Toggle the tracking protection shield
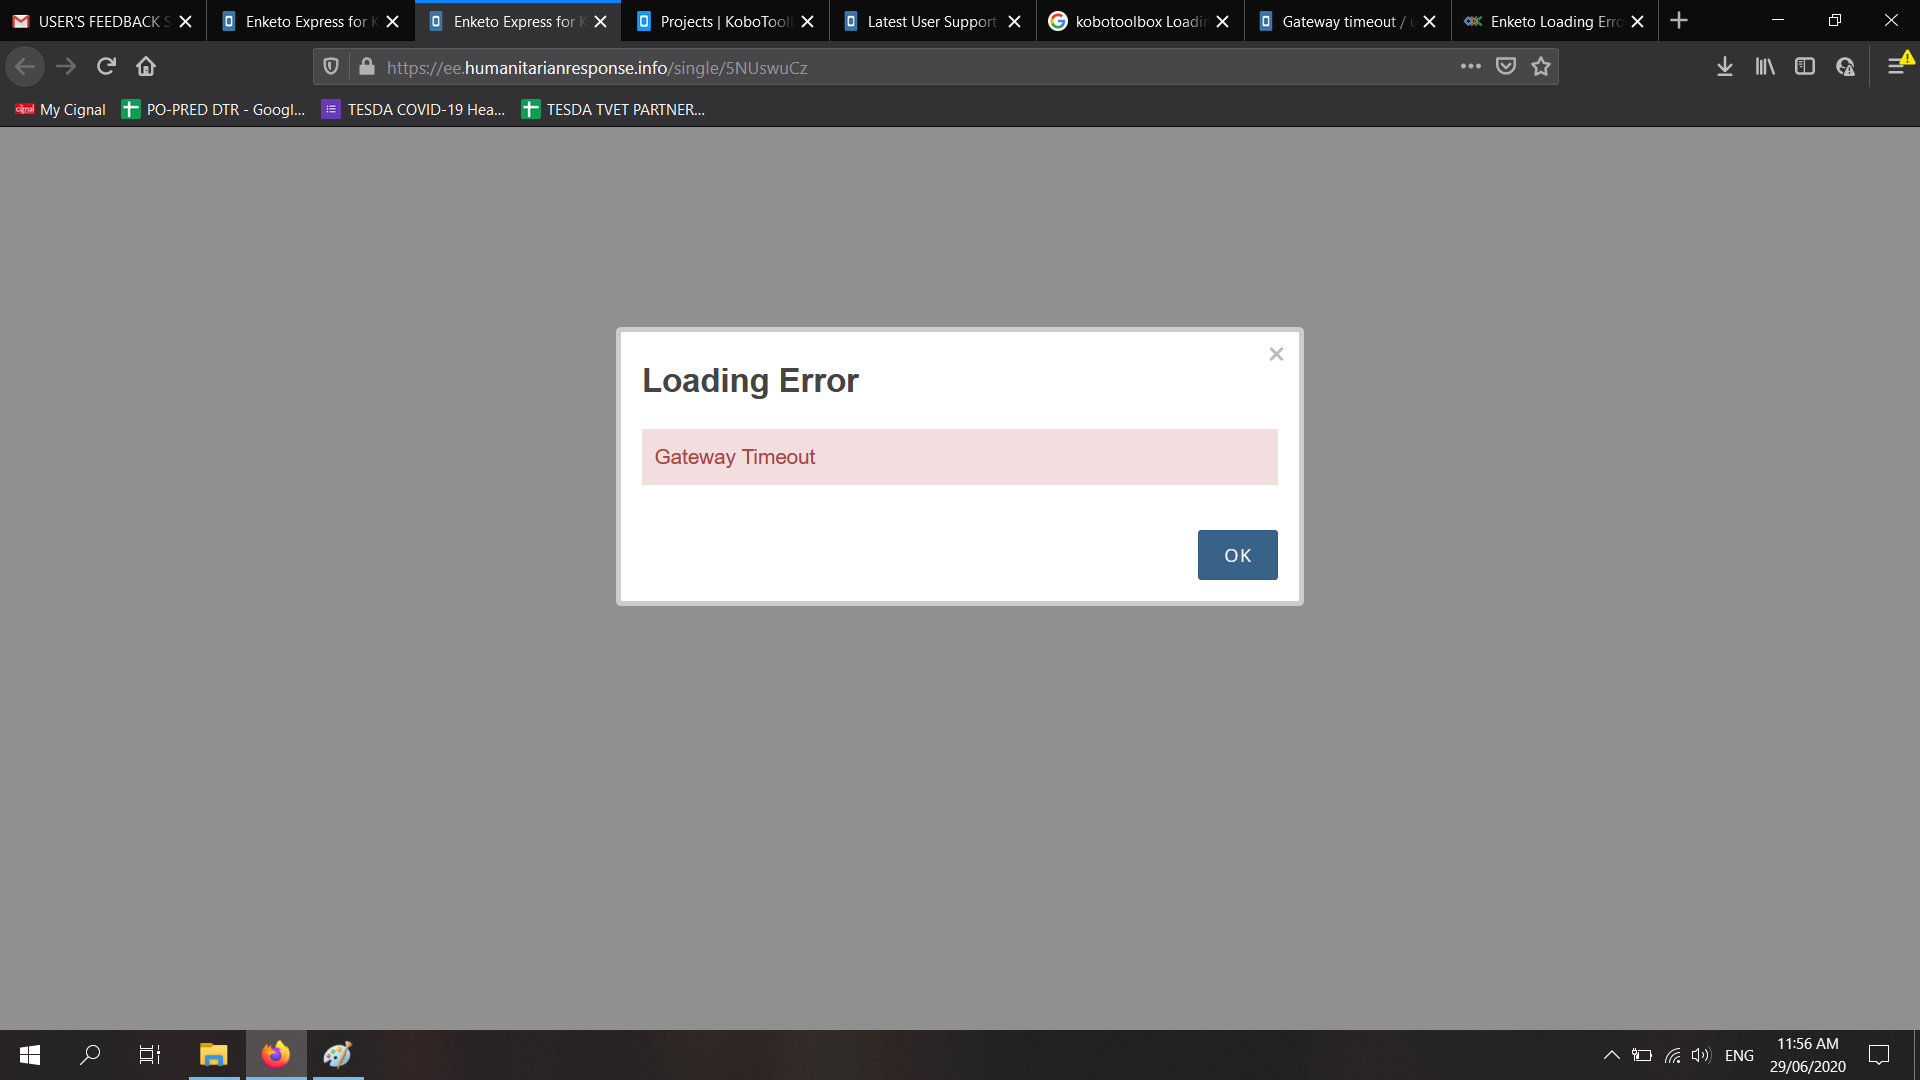 coord(330,67)
